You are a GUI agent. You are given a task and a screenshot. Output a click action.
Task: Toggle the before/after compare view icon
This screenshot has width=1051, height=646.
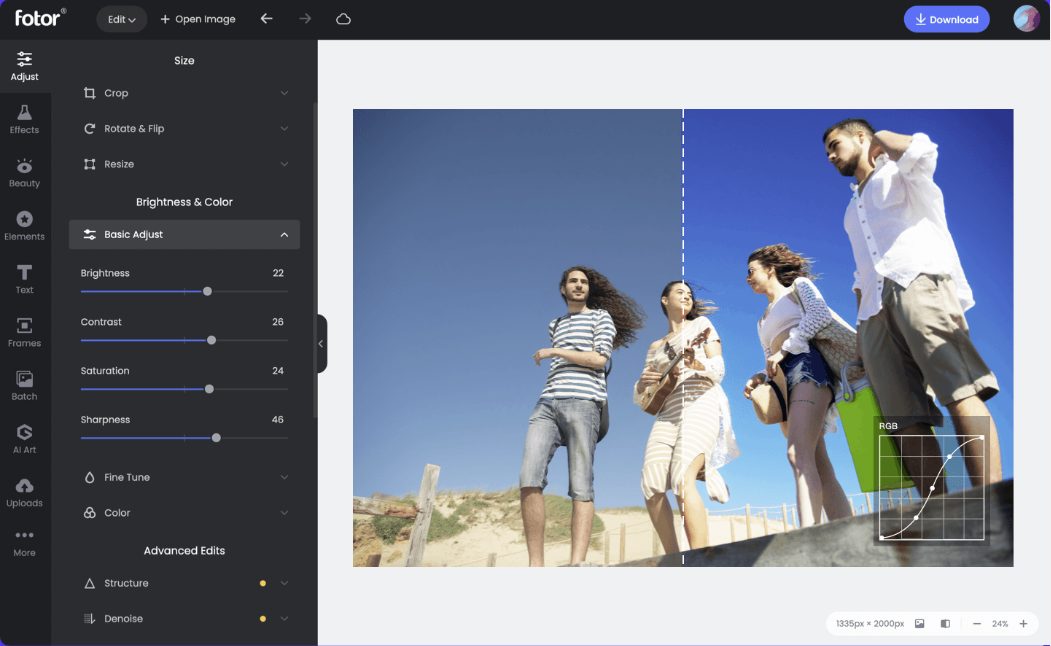click(x=945, y=624)
